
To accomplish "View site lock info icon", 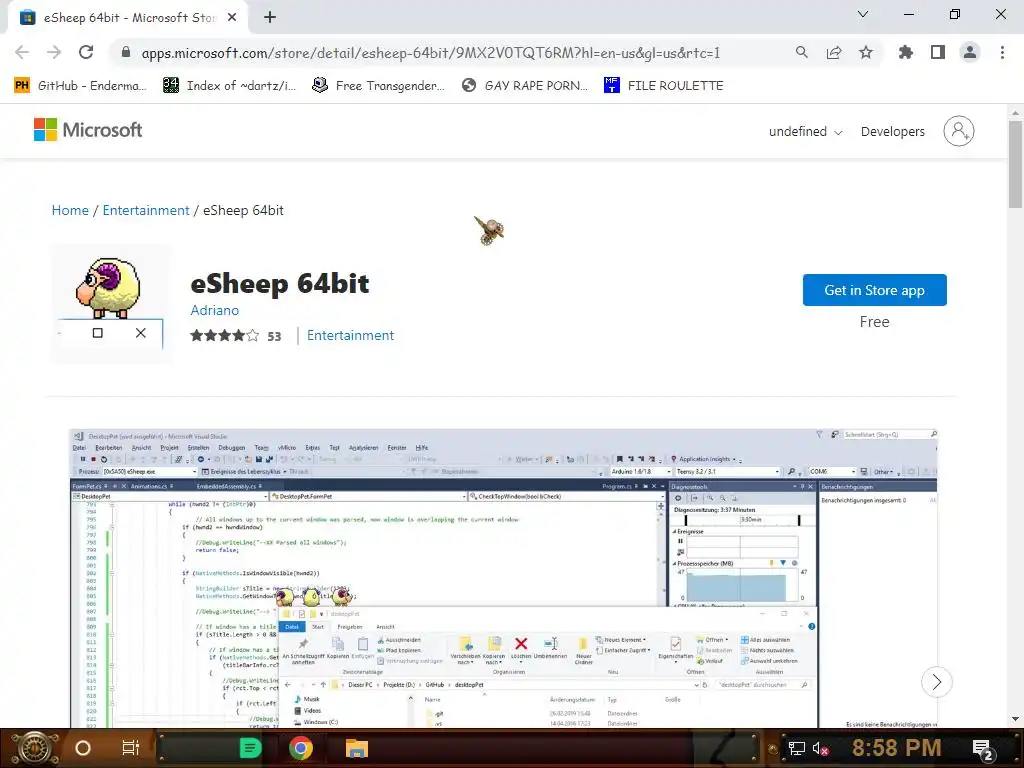I will click(x=125, y=52).
